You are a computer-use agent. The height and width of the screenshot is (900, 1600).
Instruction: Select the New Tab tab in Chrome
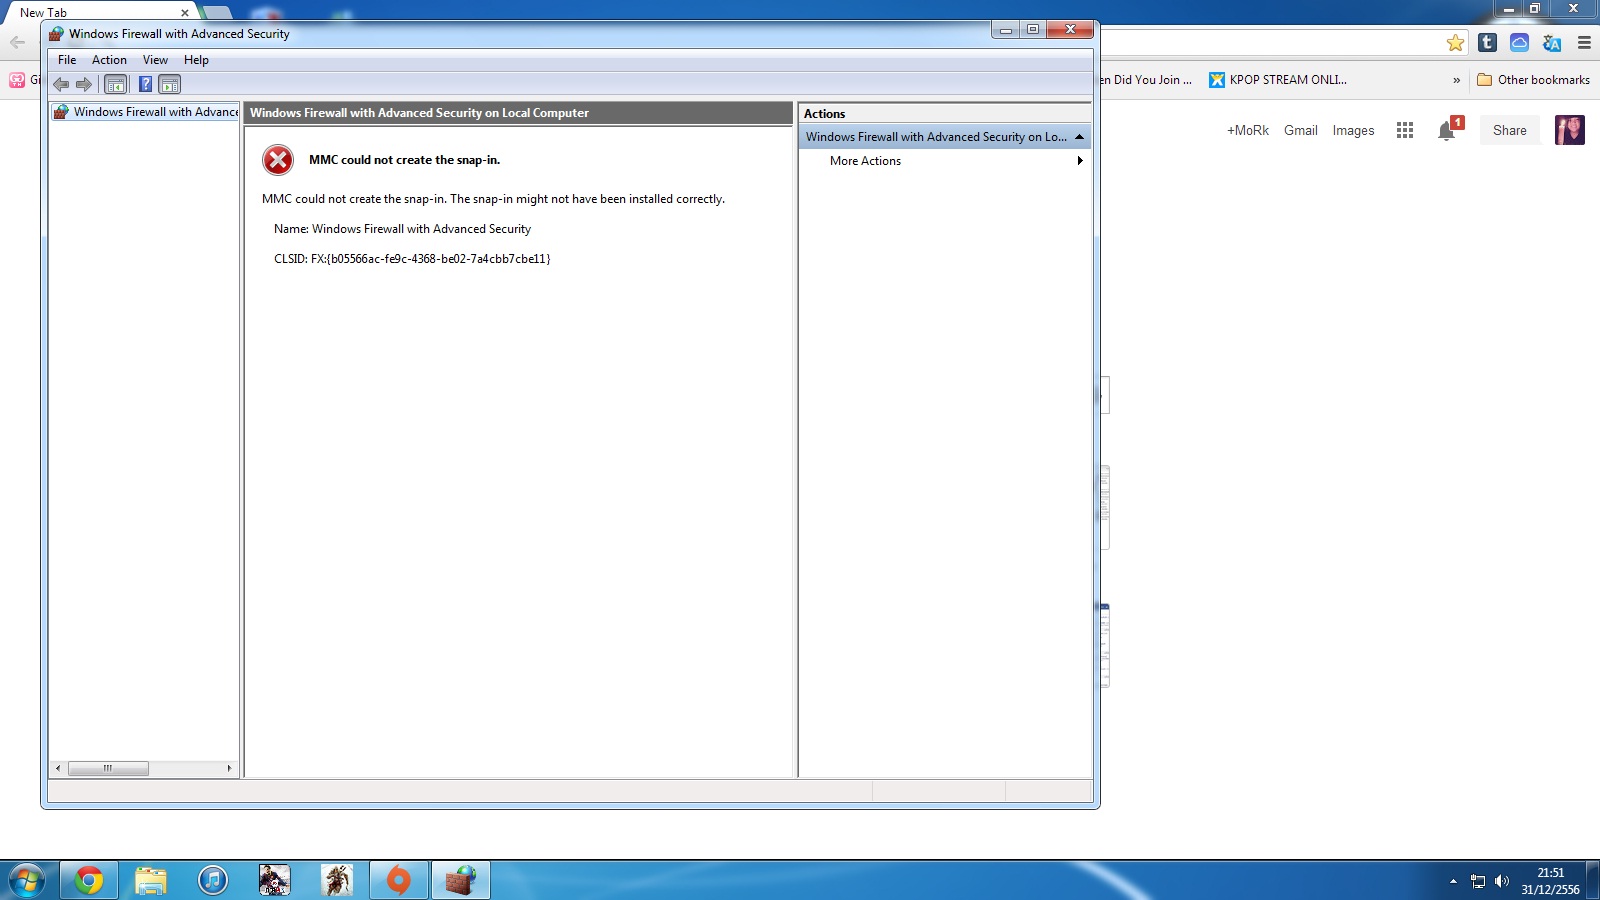tap(98, 13)
